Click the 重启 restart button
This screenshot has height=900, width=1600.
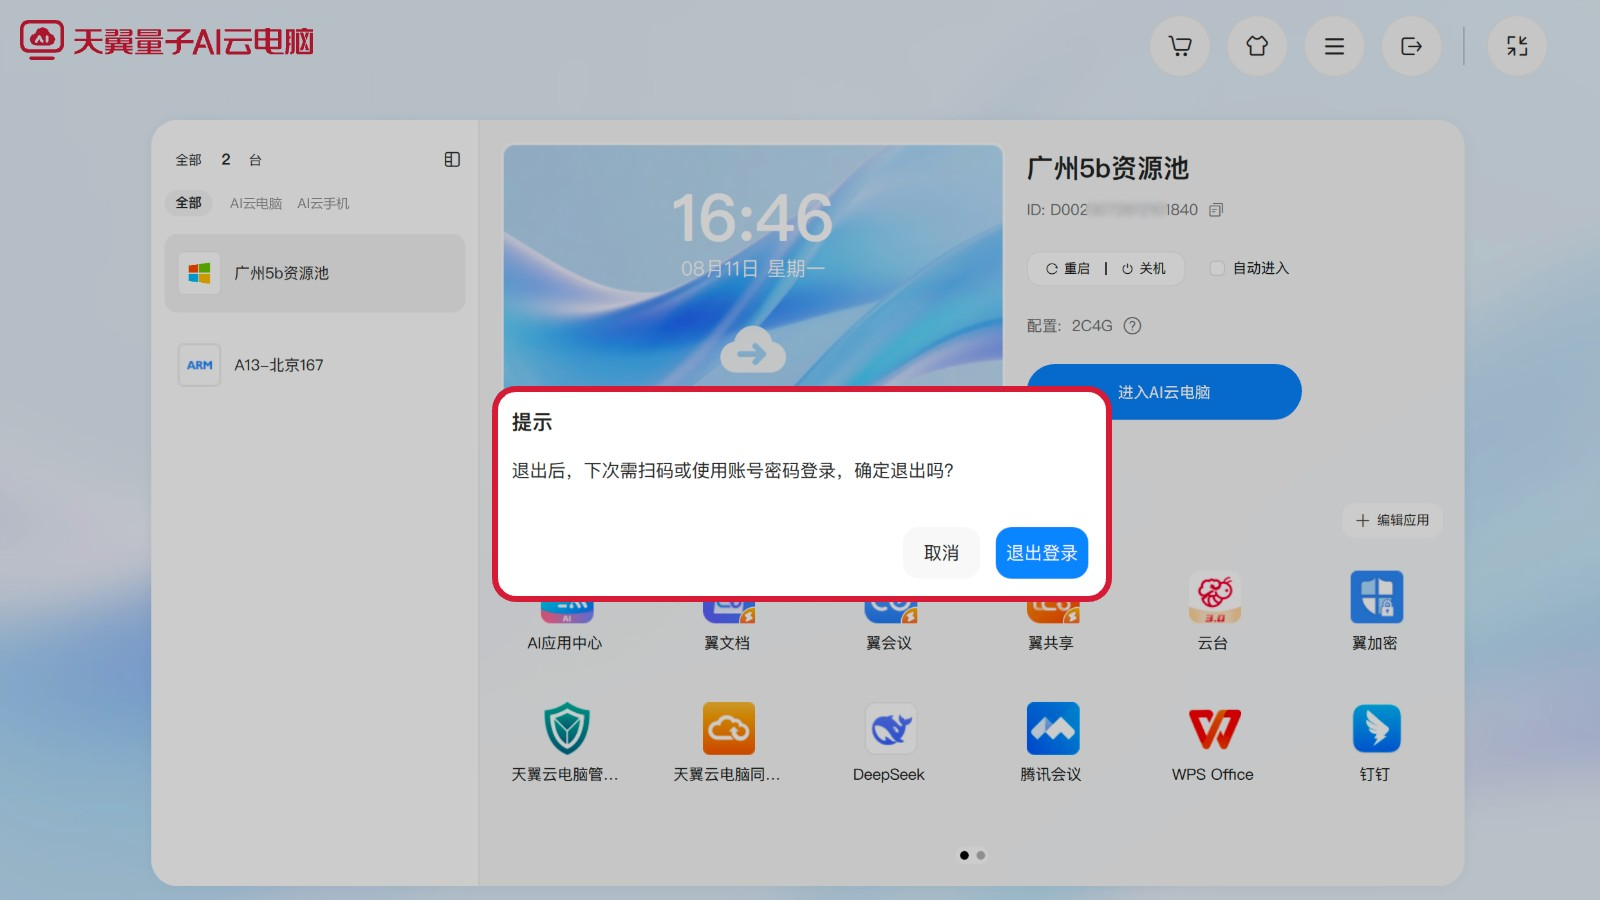click(x=1067, y=268)
